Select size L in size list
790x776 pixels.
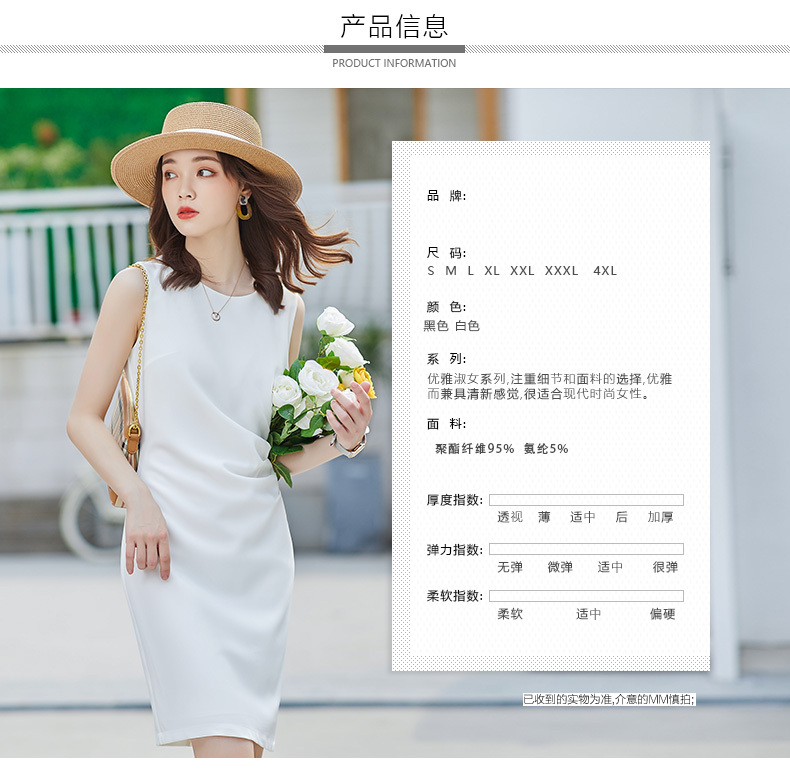(x=471, y=271)
